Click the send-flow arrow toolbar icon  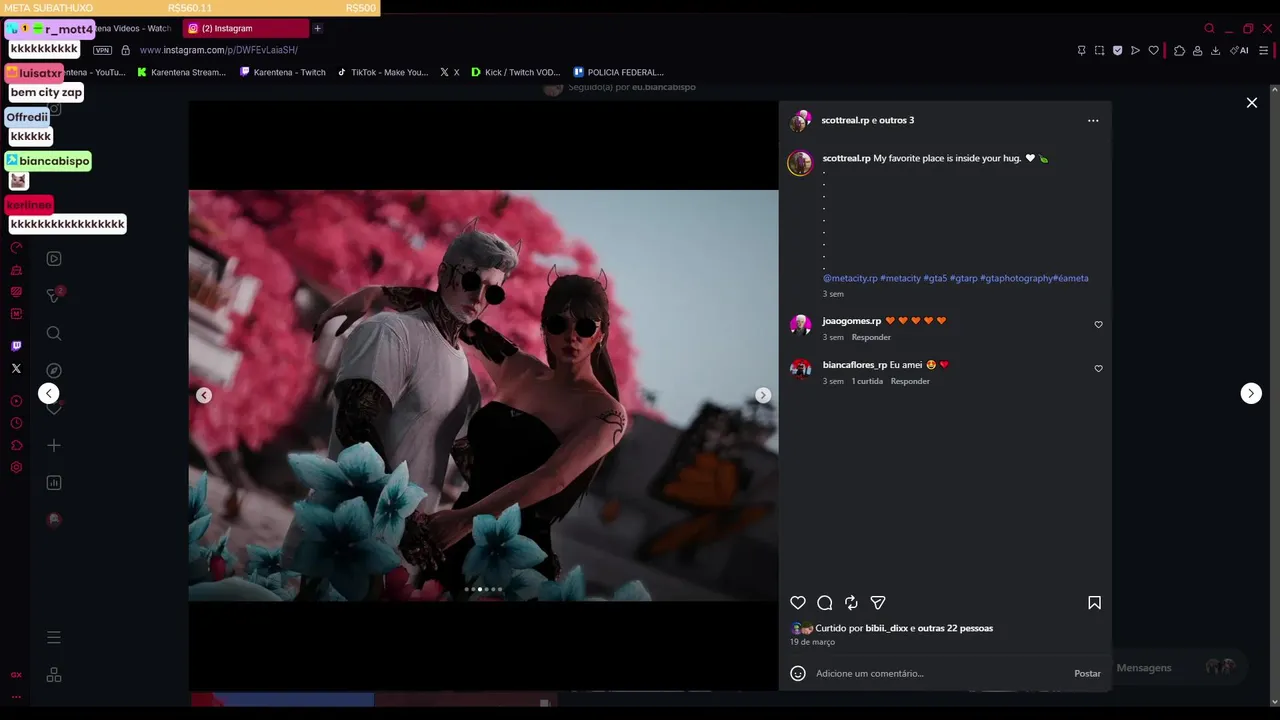point(1135,50)
